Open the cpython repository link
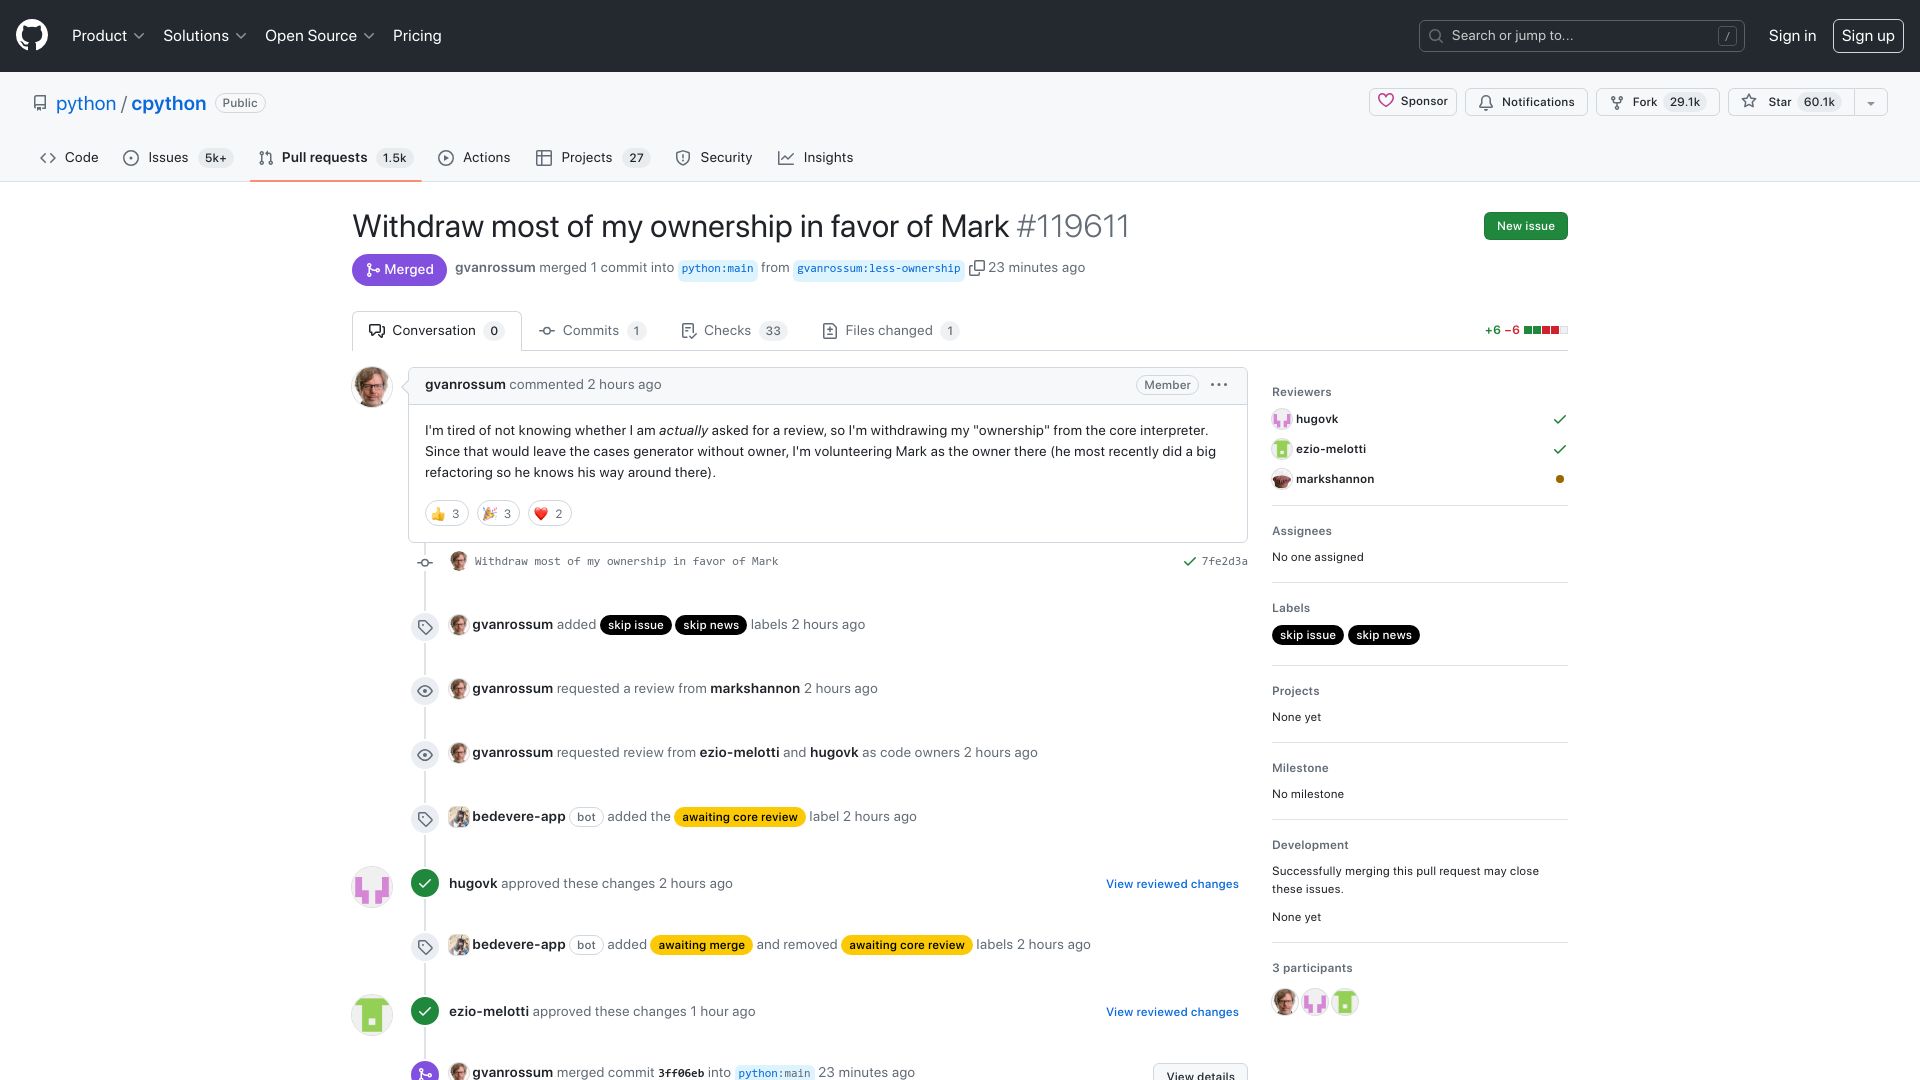Image resolution: width=1920 pixels, height=1080 pixels. 168,103
